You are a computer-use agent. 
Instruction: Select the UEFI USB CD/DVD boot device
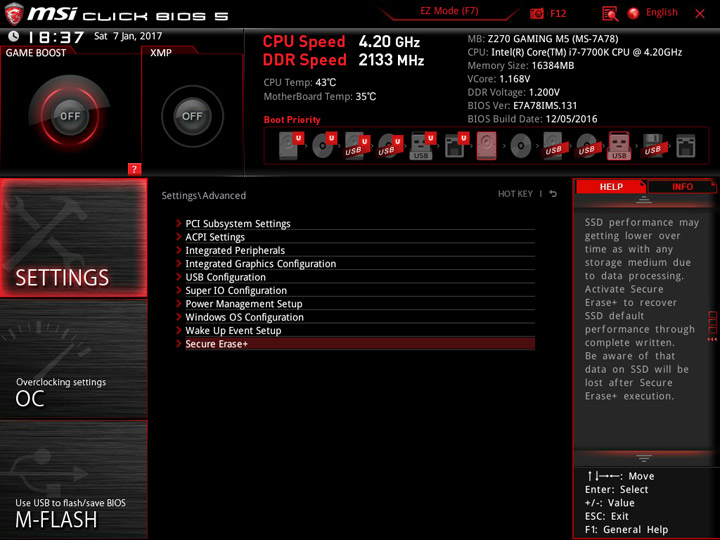tap(390, 146)
